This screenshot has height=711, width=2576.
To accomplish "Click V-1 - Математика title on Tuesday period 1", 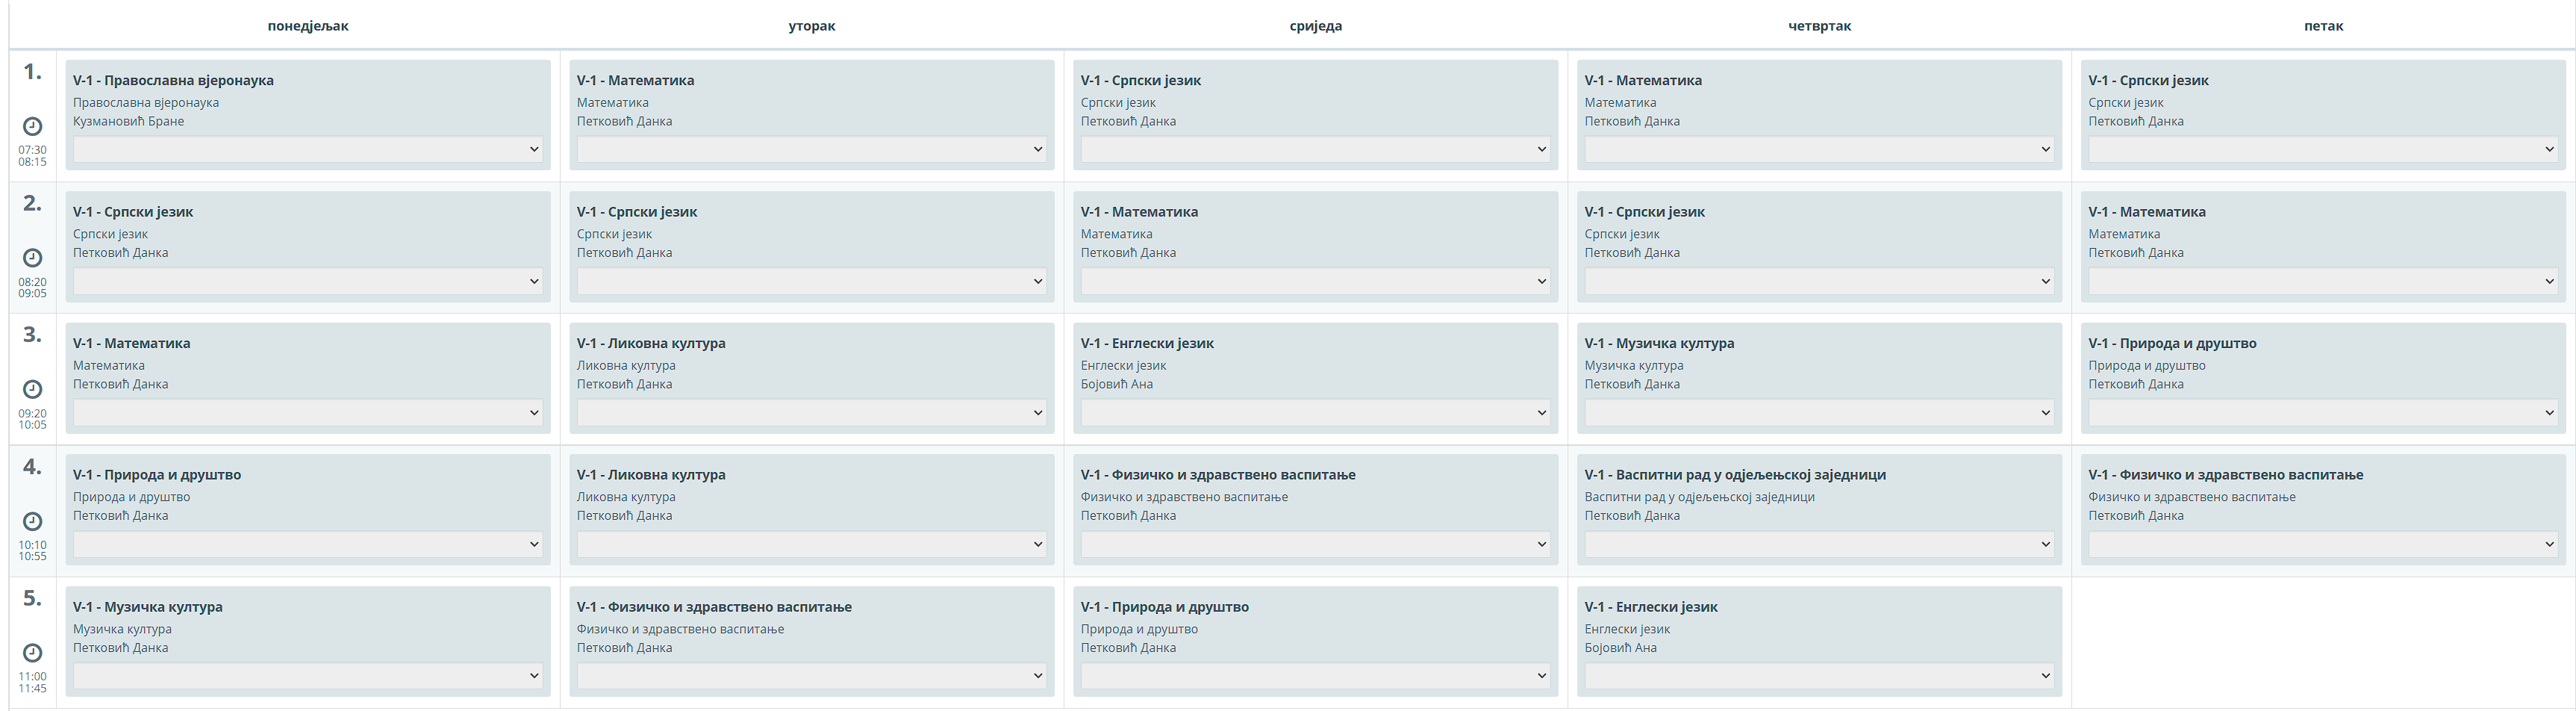I will [635, 80].
